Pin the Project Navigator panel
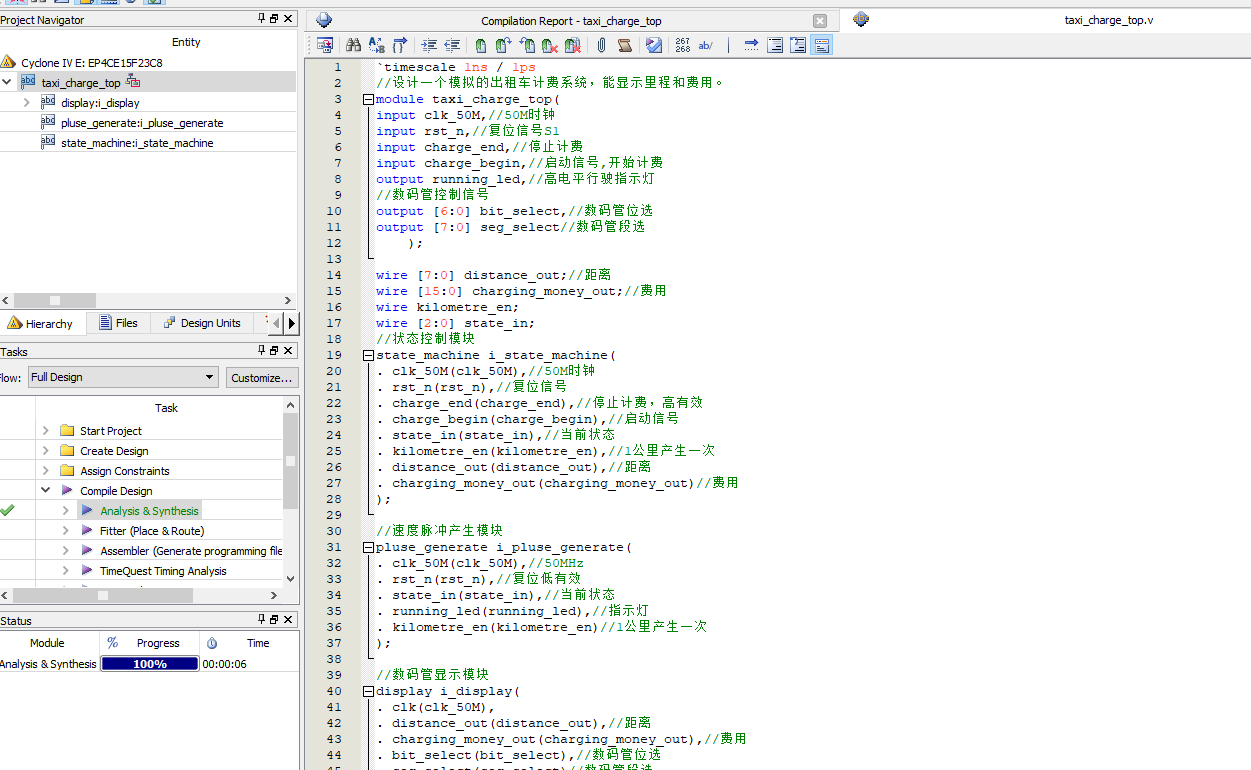 coord(262,19)
